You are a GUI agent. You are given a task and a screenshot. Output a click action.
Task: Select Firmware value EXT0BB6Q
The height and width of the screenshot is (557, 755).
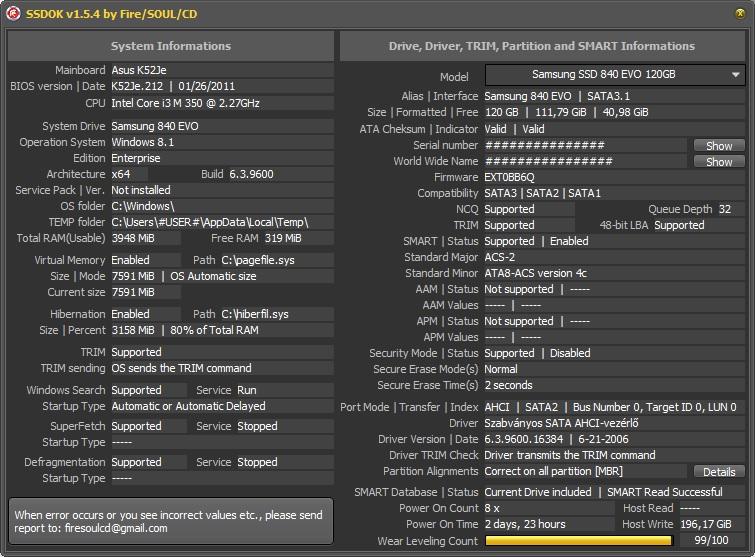point(509,177)
